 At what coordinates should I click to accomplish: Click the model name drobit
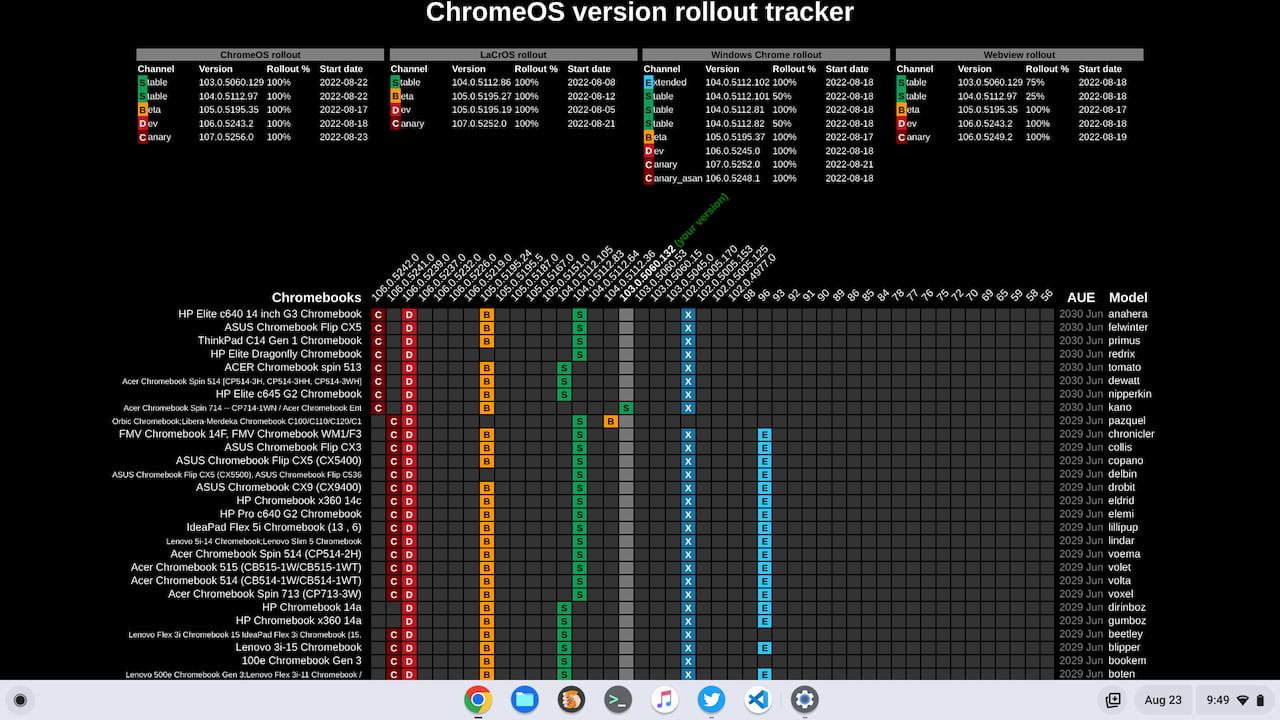pos(1122,487)
